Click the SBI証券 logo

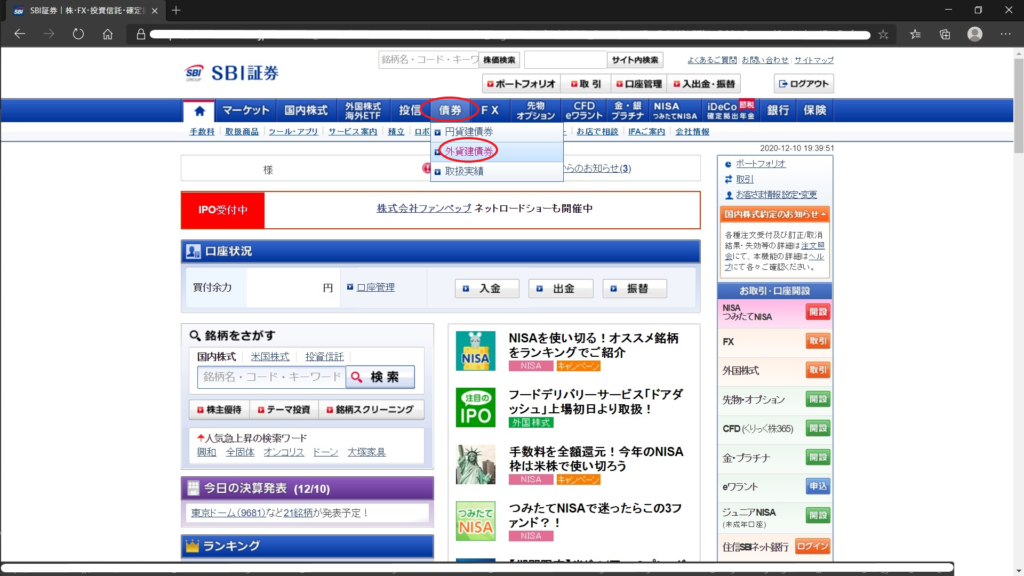232,73
